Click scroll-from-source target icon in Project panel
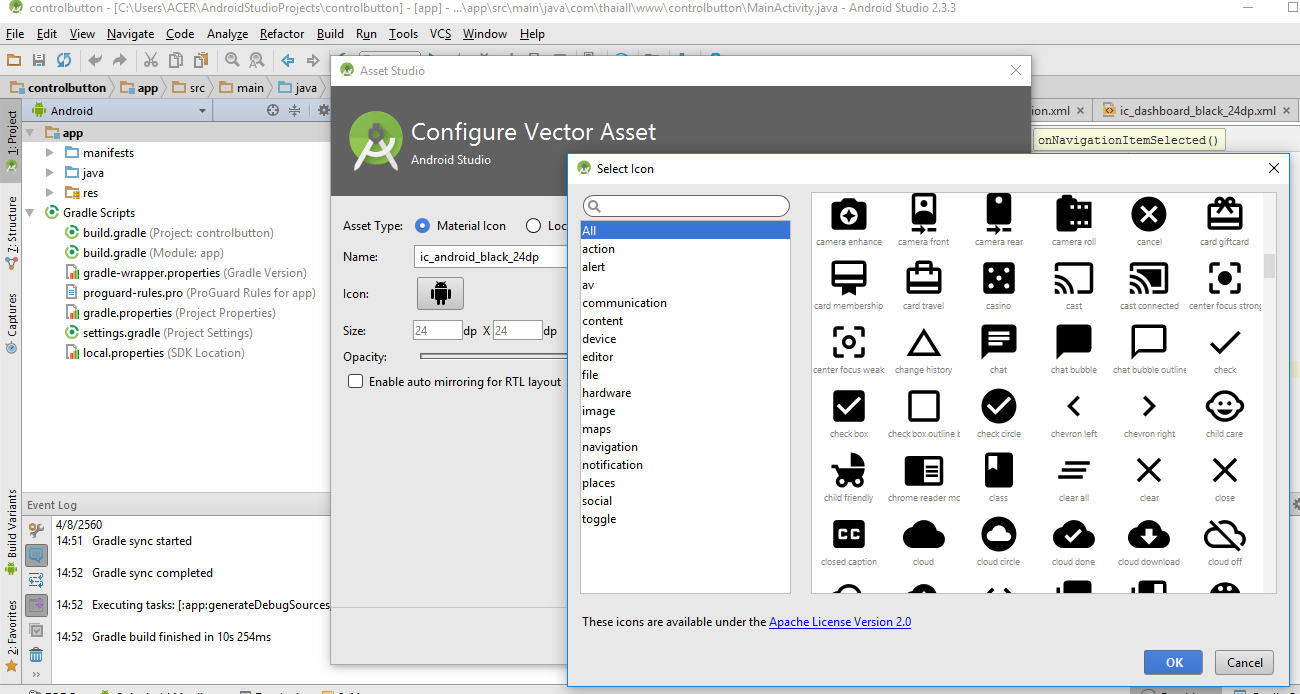1300x694 pixels. coord(273,111)
